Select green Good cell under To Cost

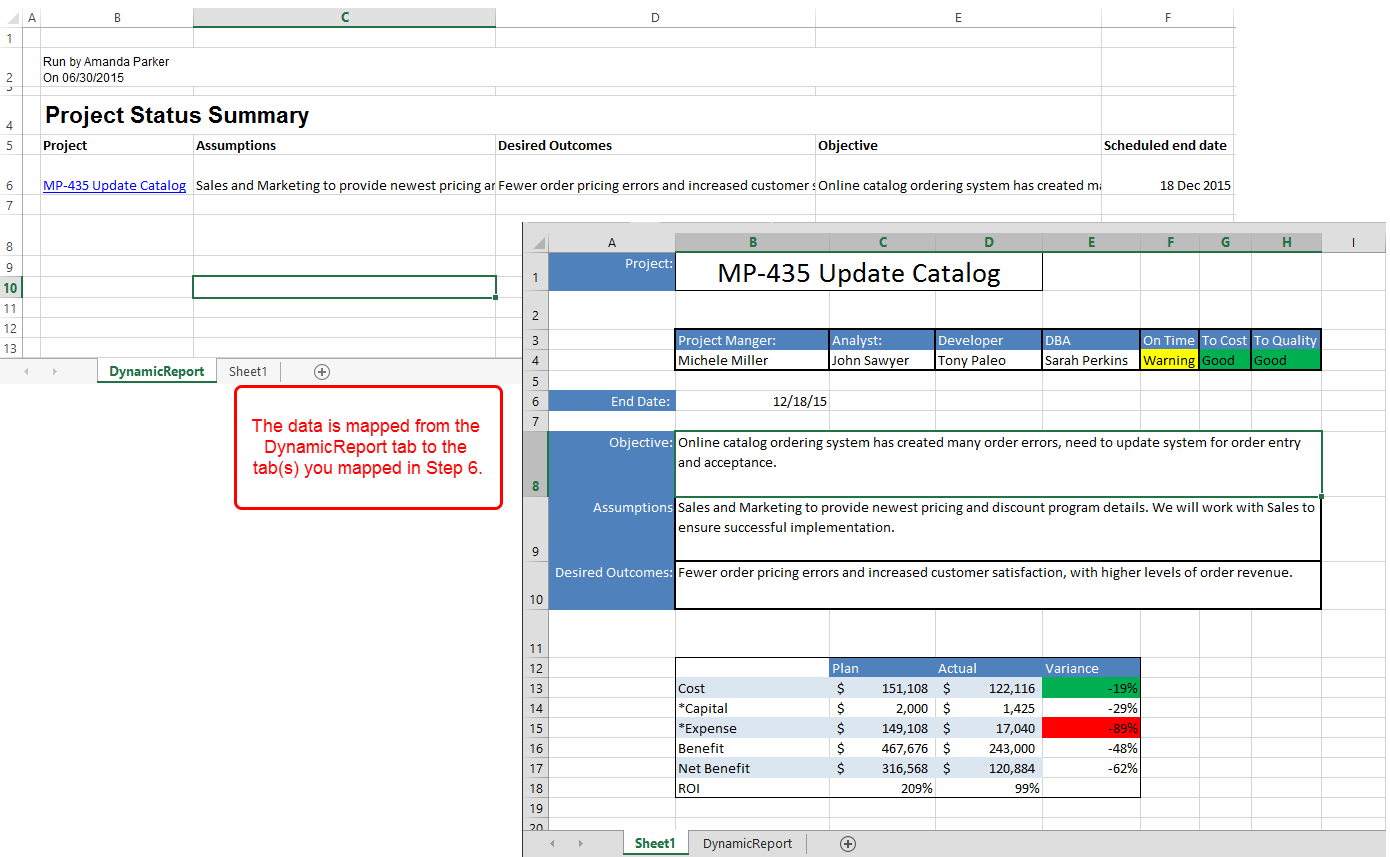pos(1225,360)
